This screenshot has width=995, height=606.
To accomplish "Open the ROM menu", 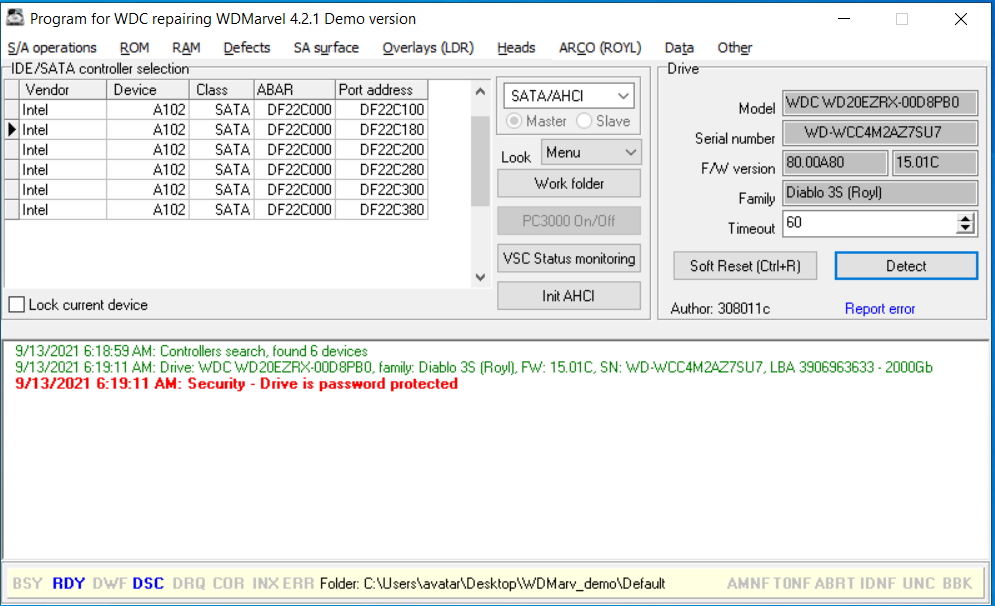I will pos(135,48).
